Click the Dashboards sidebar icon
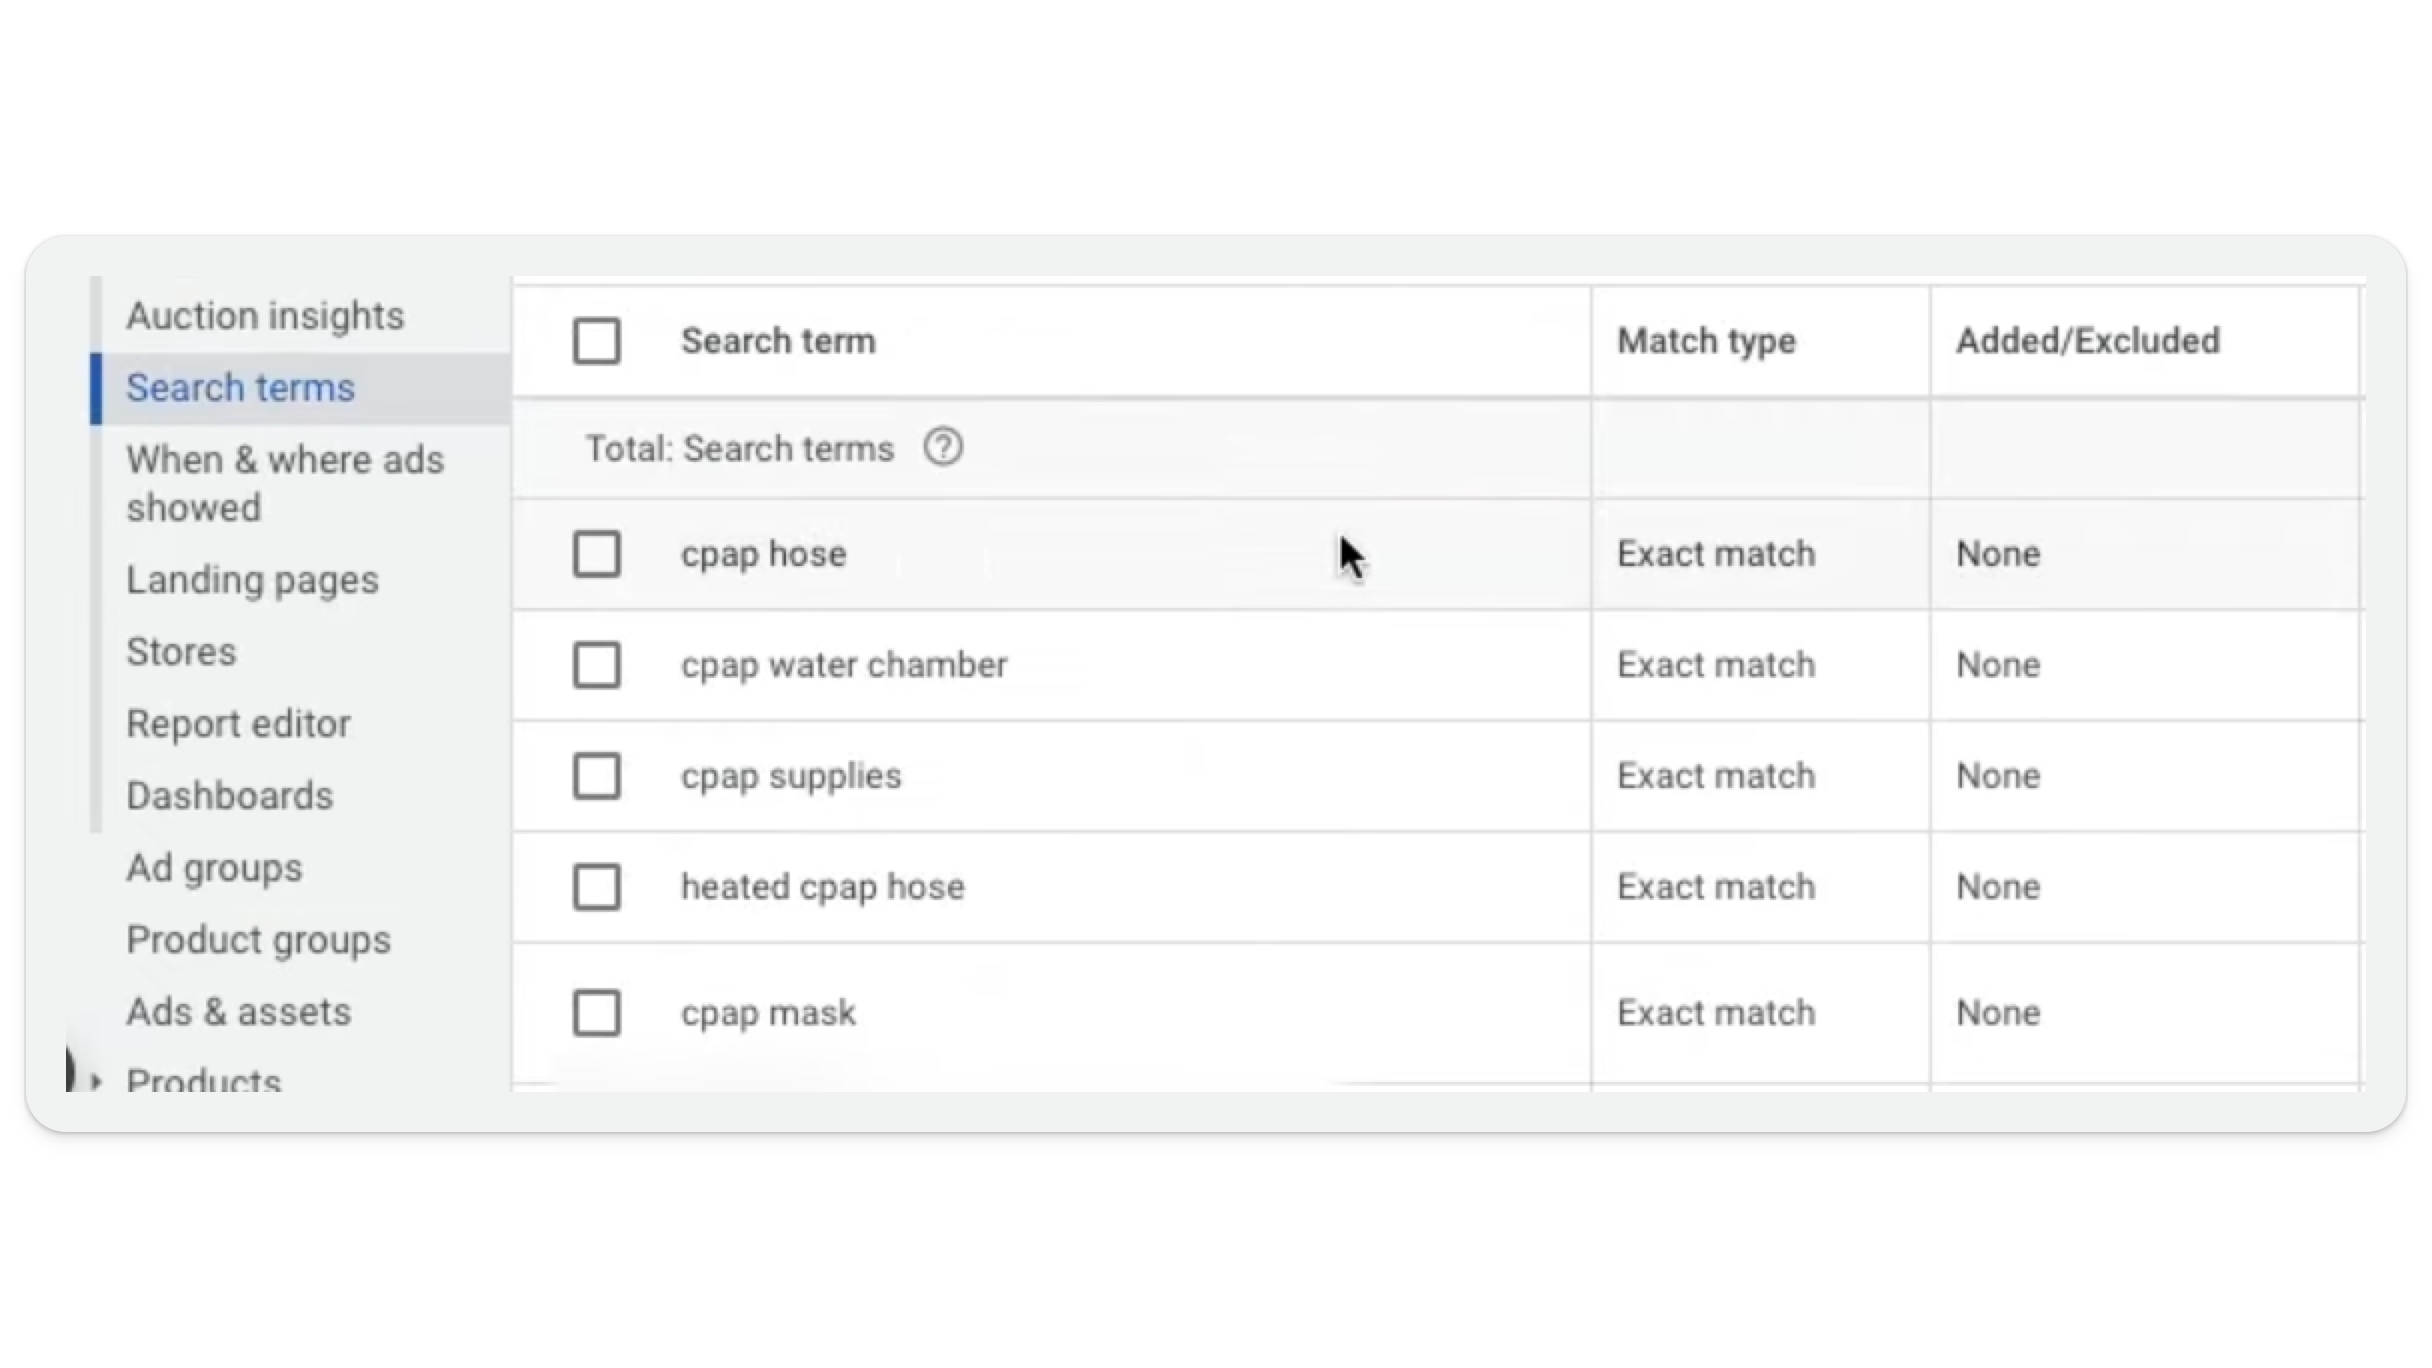 tap(229, 793)
